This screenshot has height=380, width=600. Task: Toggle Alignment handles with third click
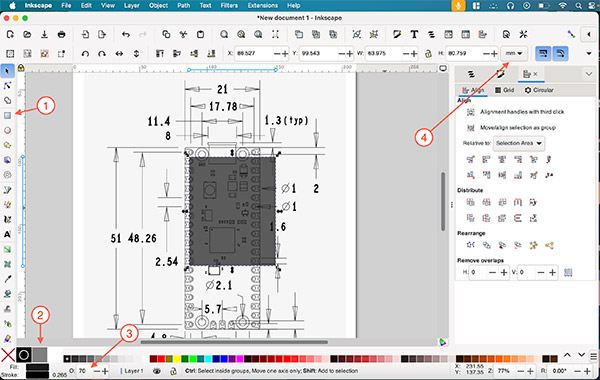(471, 112)
